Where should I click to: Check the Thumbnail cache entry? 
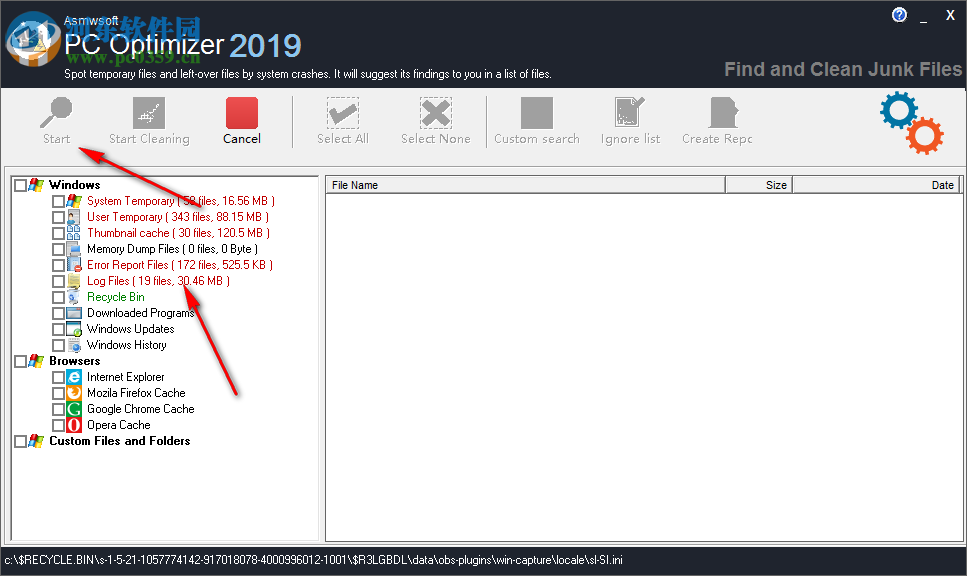[58, 233]
